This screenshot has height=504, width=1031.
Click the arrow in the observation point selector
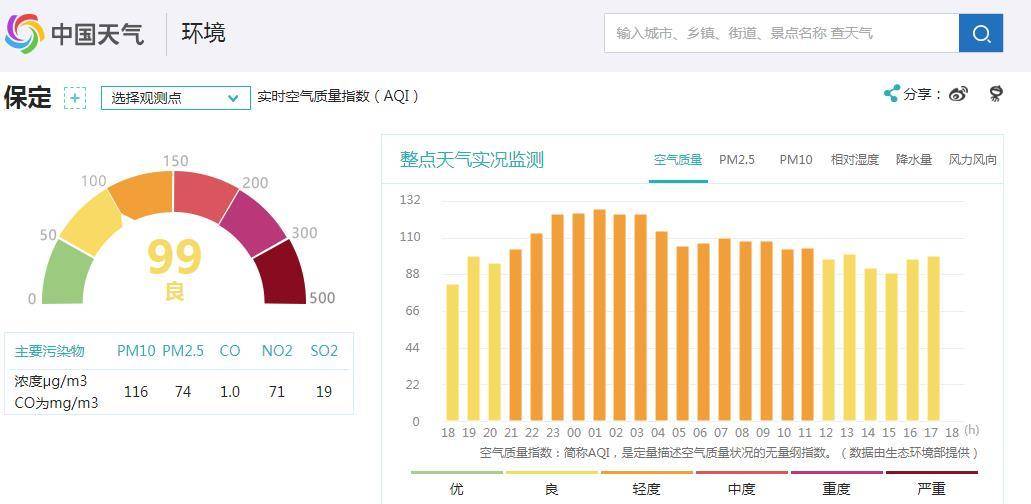[x=233, y=98]
